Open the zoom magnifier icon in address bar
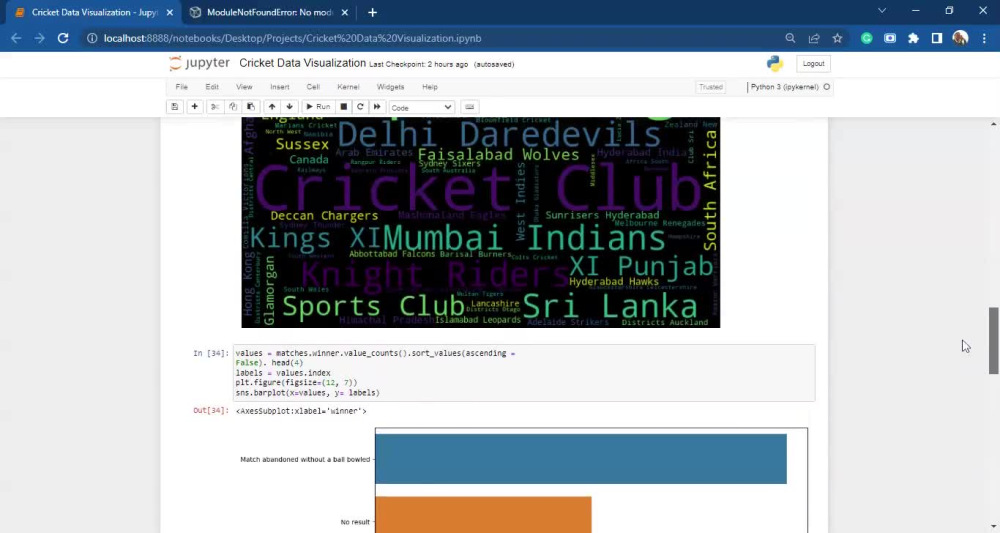The width and height of the screenshot is (1000, 533). coord(790,38)
